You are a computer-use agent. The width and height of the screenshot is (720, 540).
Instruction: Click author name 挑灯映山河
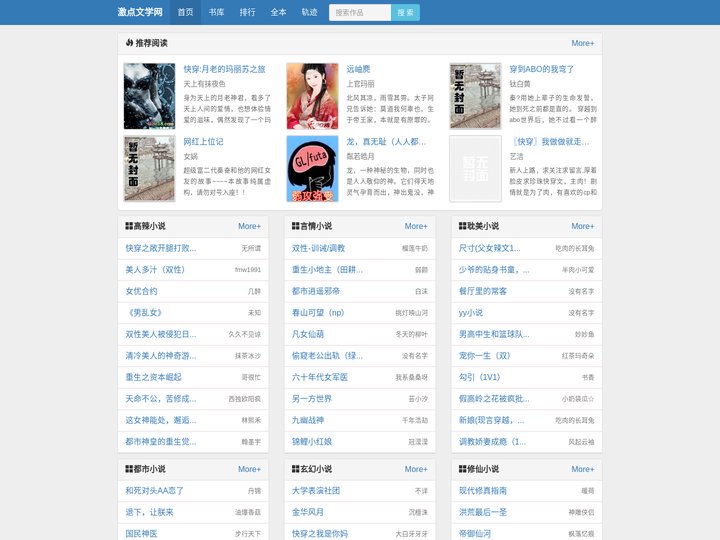(411, 313)
